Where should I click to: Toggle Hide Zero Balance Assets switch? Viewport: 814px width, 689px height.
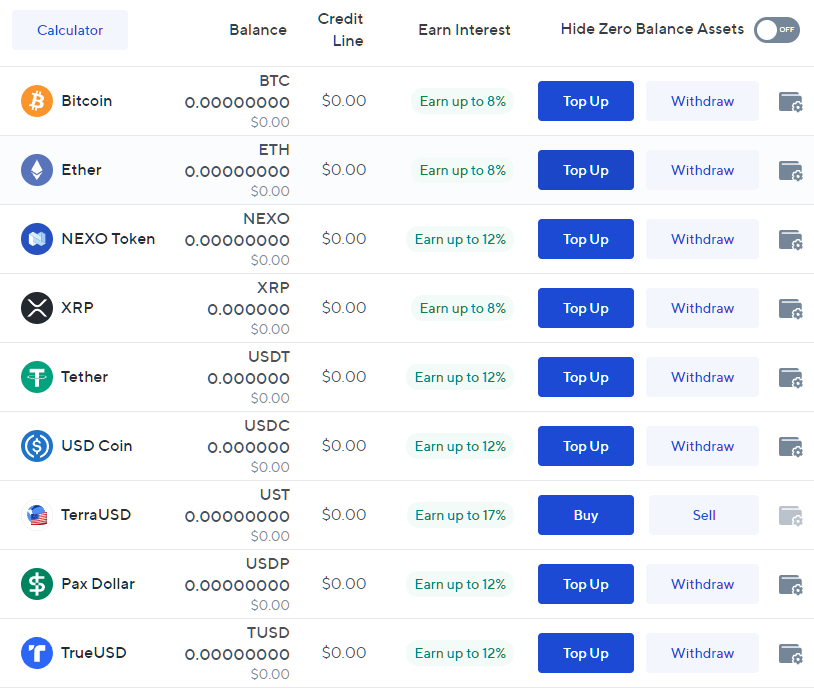point(777,30)
